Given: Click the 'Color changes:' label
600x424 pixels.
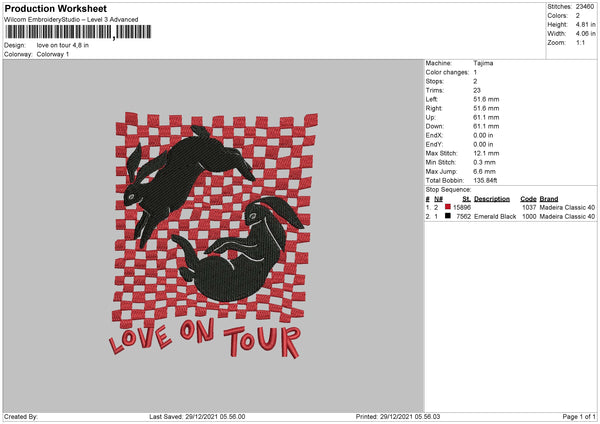Looking at the screenshot, I should [447, 72].
